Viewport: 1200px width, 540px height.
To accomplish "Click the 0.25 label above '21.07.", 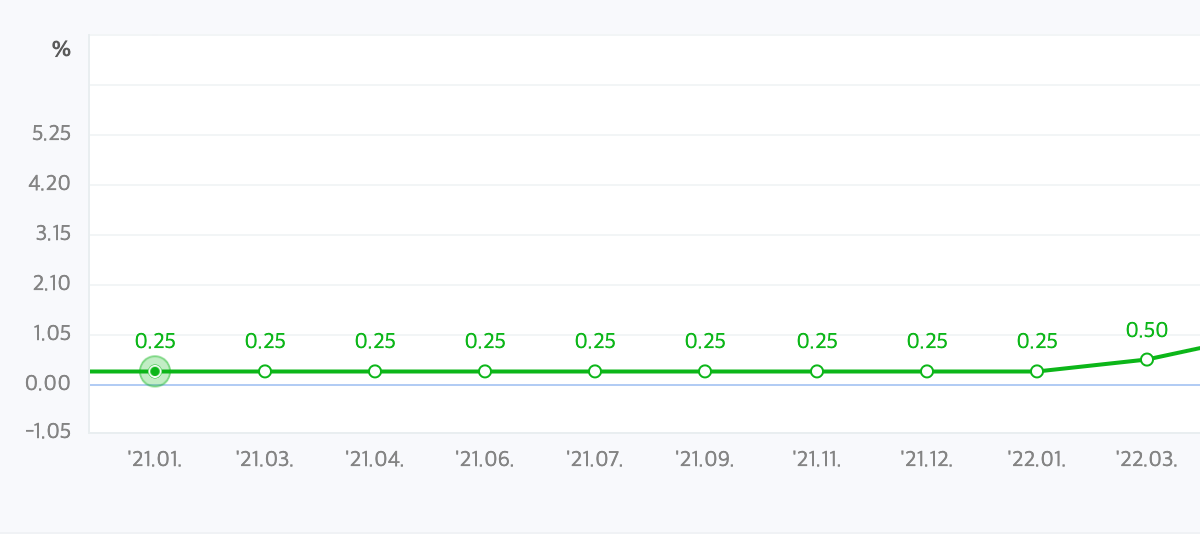I will click(x=595, y=341).
